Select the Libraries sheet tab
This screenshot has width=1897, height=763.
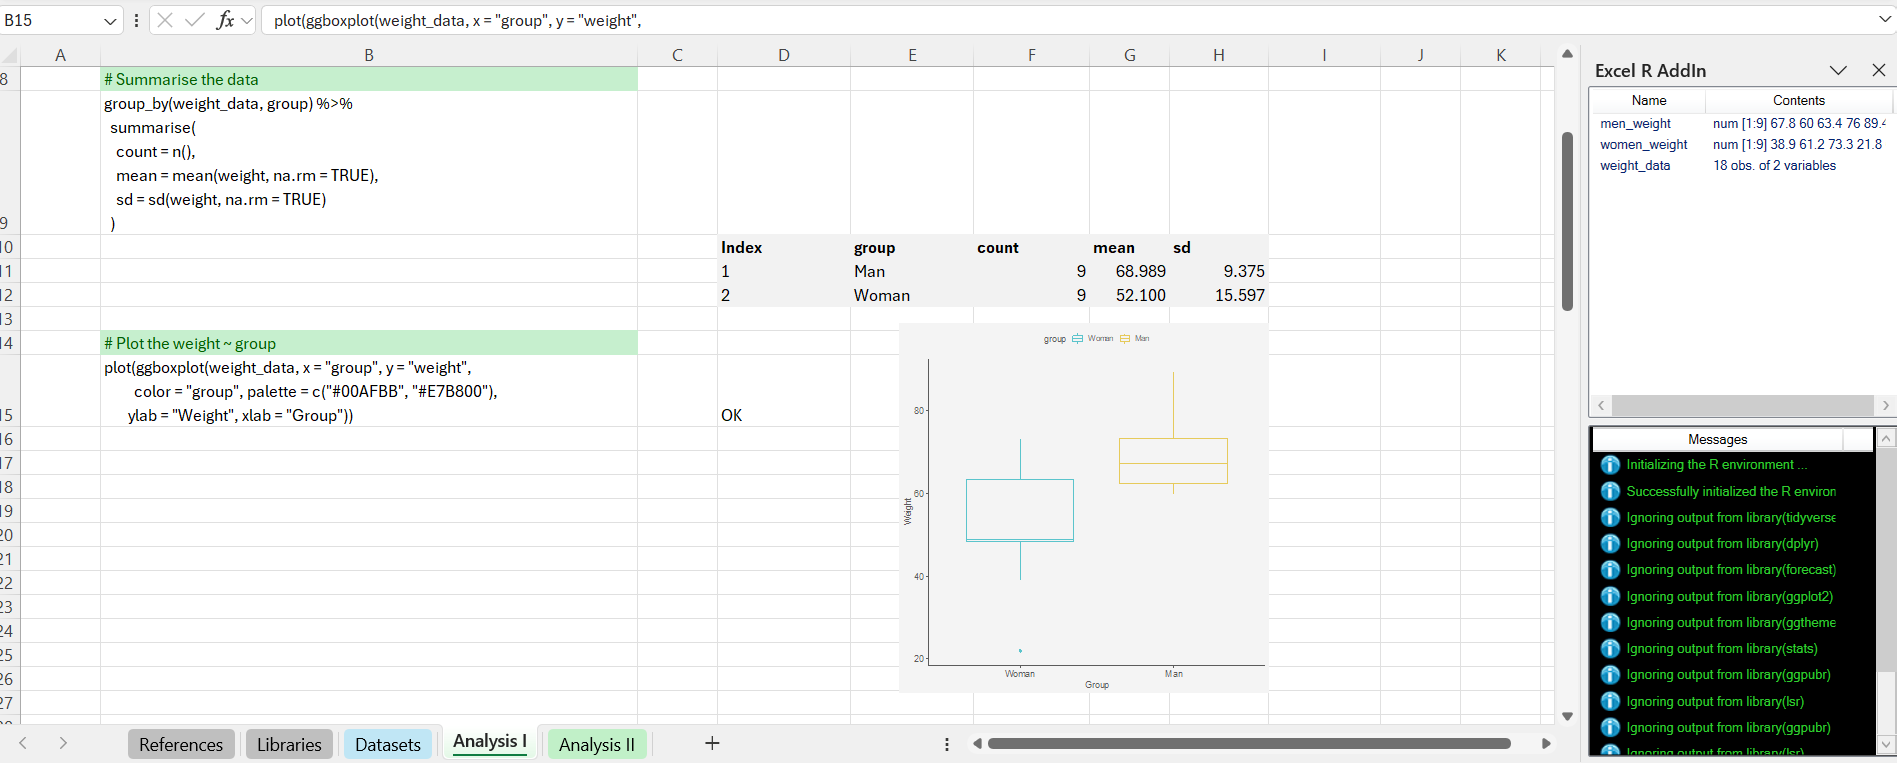tap(289, 744)
